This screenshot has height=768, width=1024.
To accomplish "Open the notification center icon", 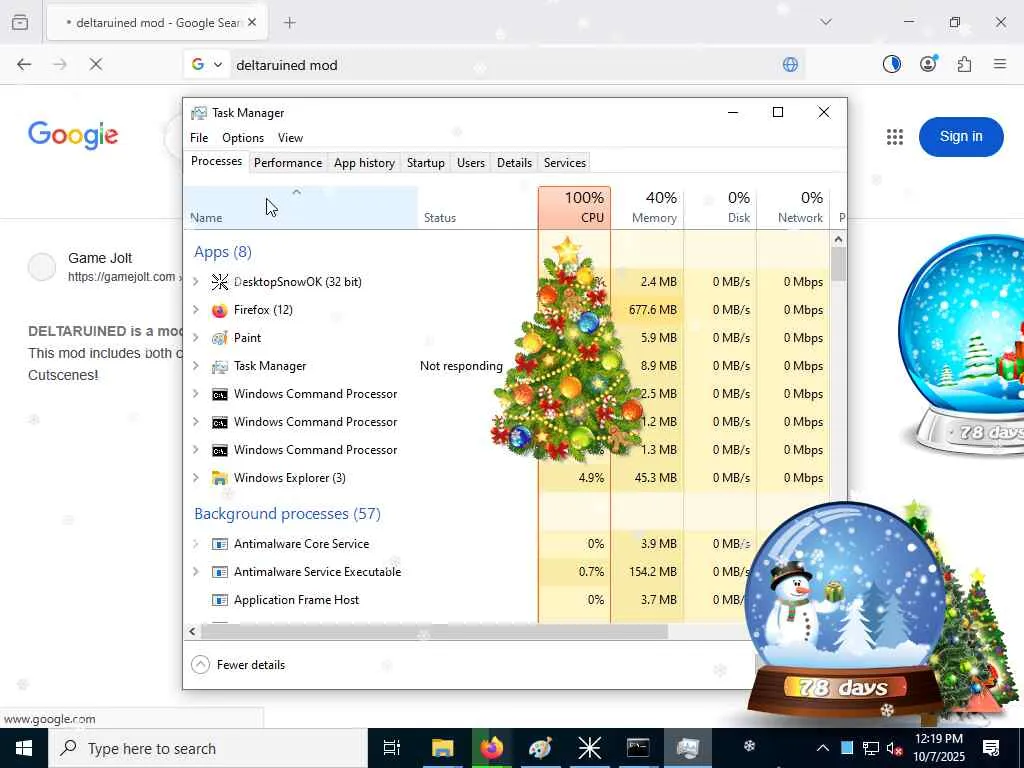I will pyautogui.click(x=991, y=748).
